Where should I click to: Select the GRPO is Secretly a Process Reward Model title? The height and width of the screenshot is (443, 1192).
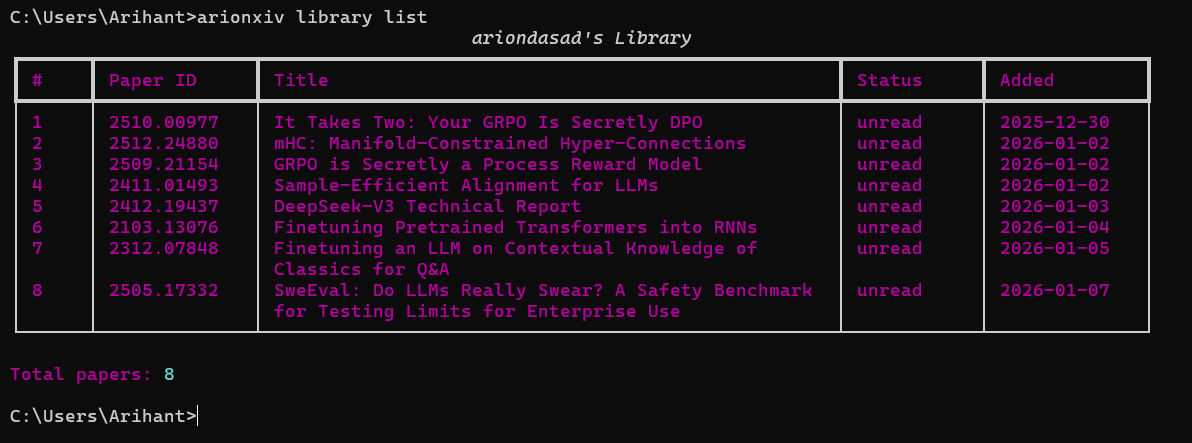(488, 164)
